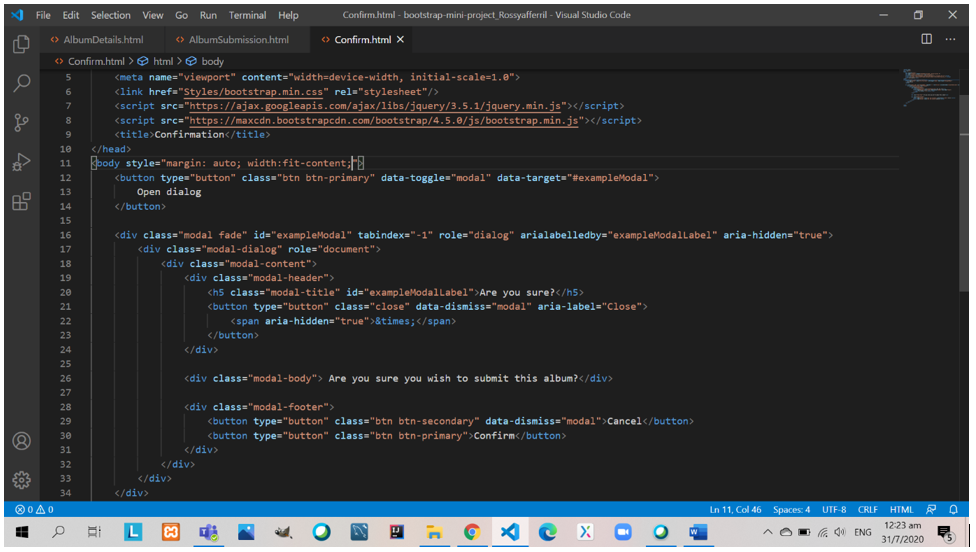The width and height of the screenshot is (976, 552).
Task: Open the Windows Action Center notifications
Action: point(946,533)
